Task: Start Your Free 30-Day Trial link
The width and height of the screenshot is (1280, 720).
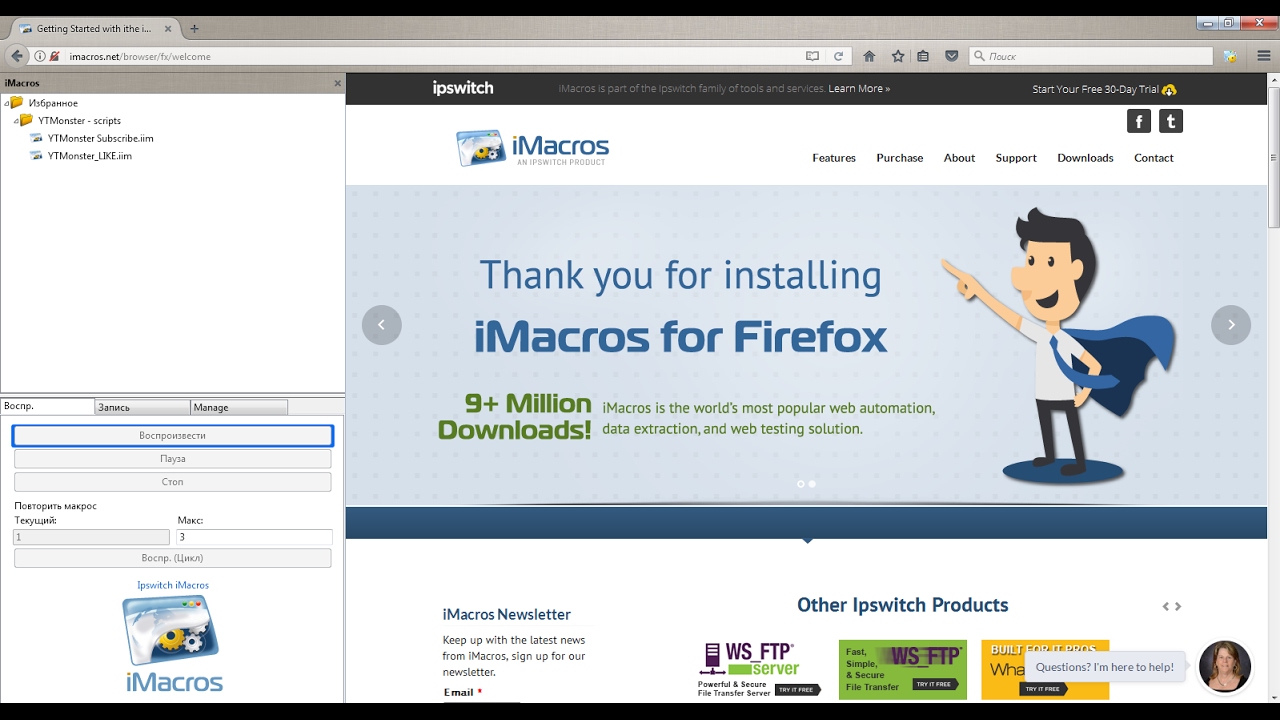Action: point(1104,89)
